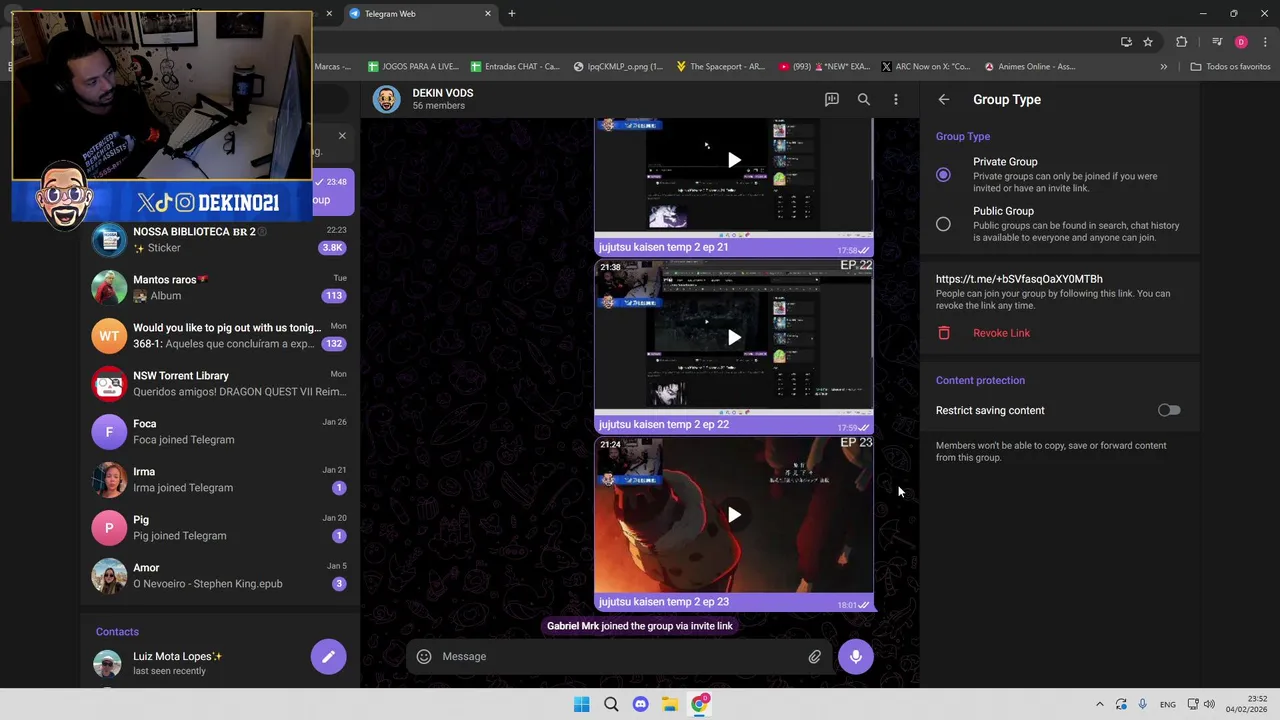1280x720 pixels.
Task: Open the emoji picker in message box
Action: 424,656
